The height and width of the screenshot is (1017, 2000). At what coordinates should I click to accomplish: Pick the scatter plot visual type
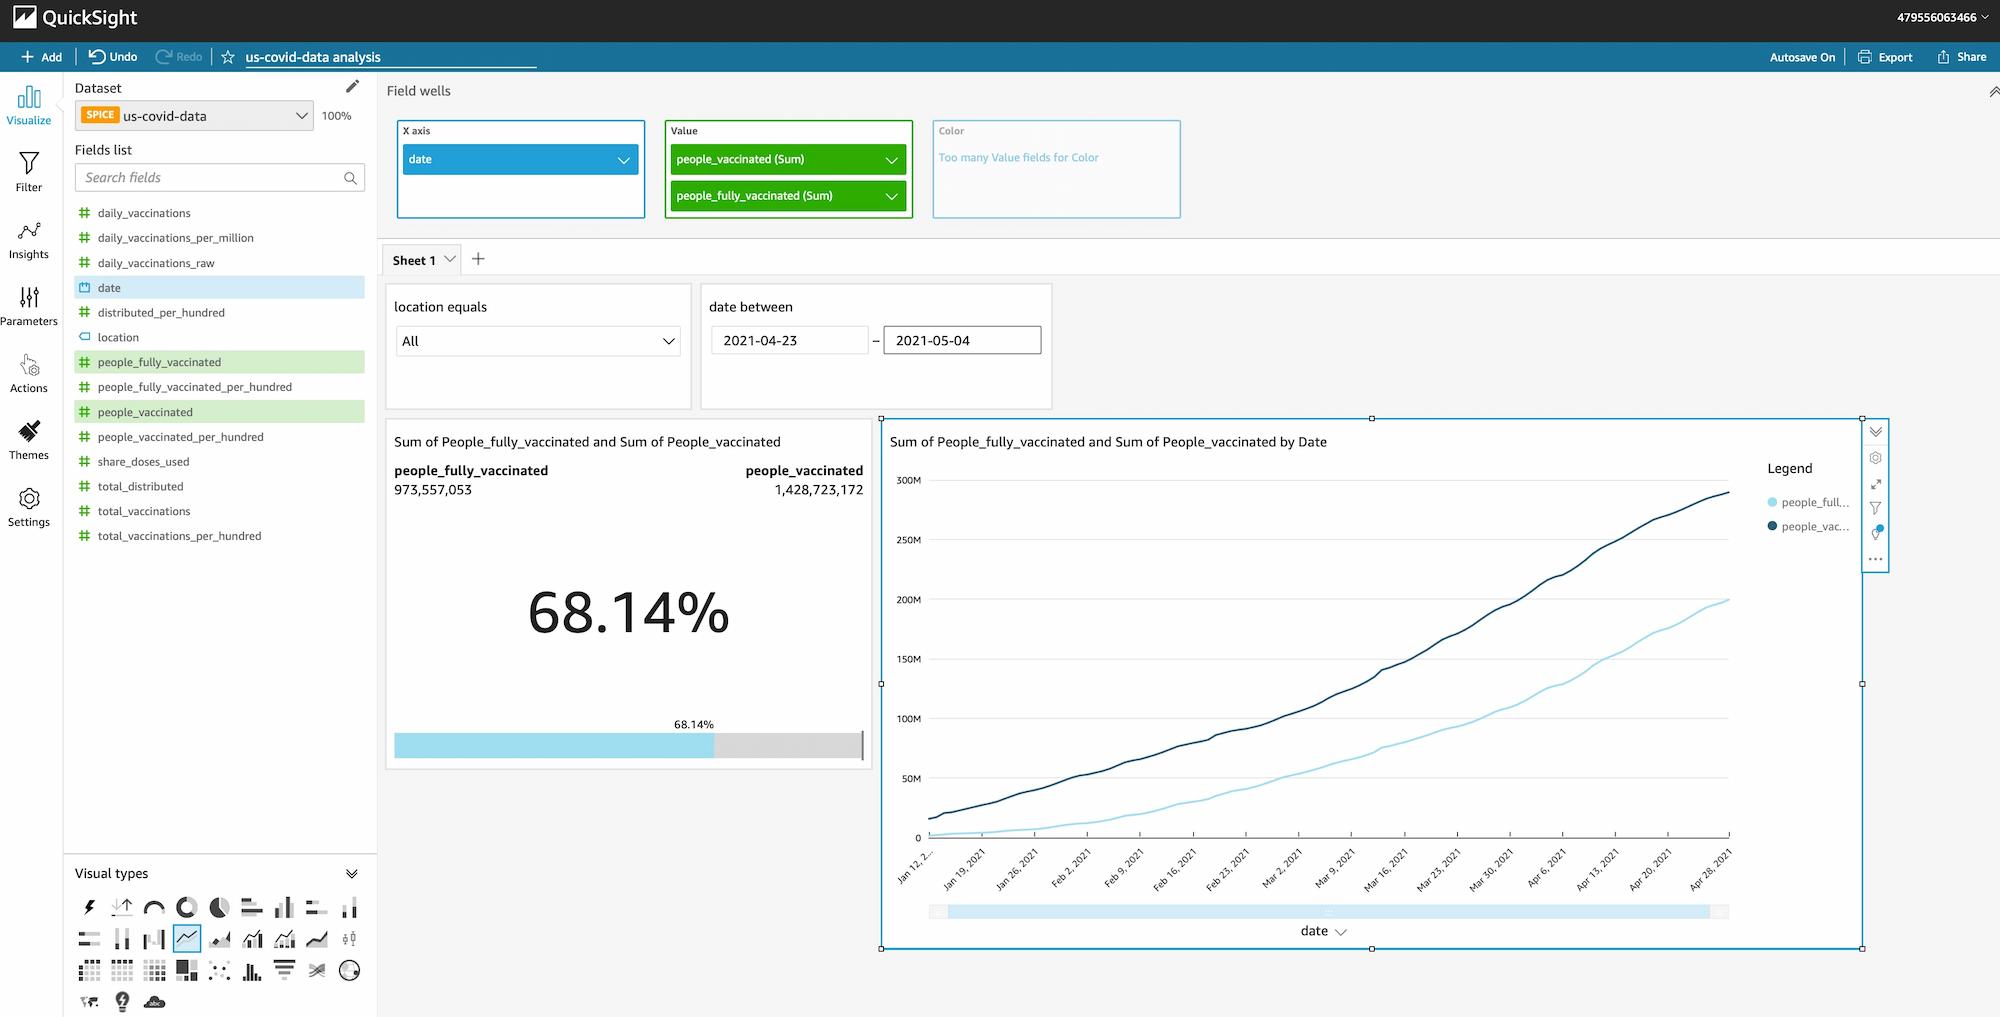point(219,970)
